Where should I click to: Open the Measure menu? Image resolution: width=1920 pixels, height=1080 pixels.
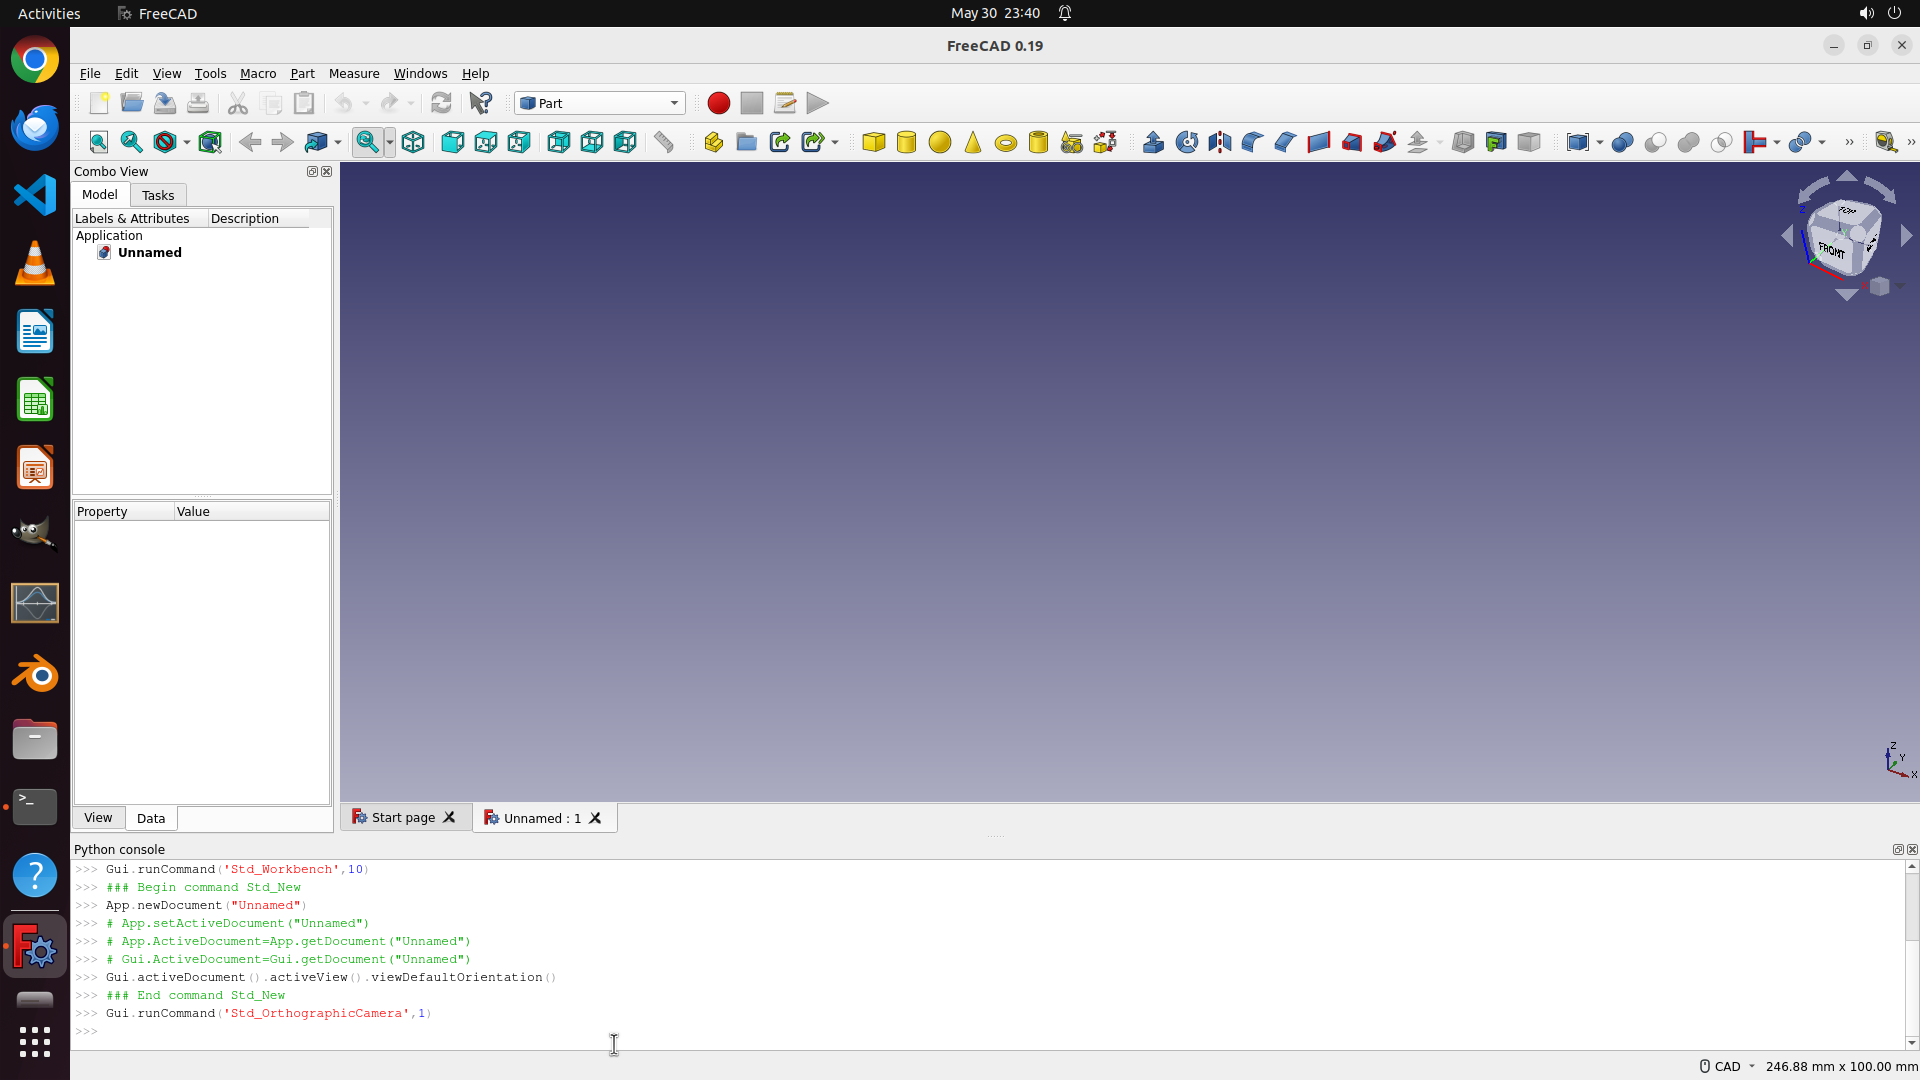(x=354, y=73)
